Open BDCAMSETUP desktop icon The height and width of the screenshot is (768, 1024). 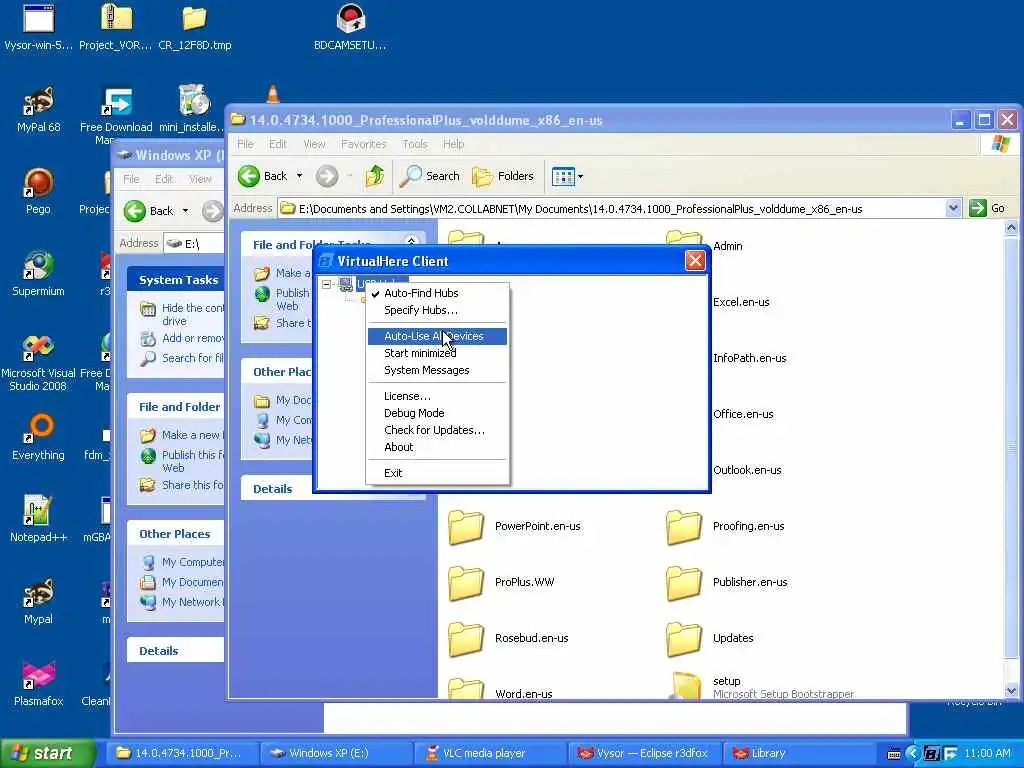(350, 27)
